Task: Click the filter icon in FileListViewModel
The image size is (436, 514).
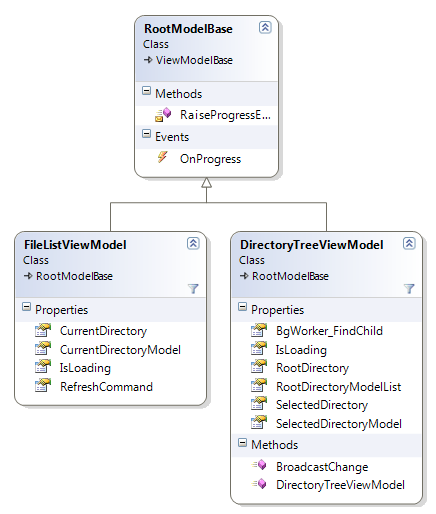Action: (193, 288)
